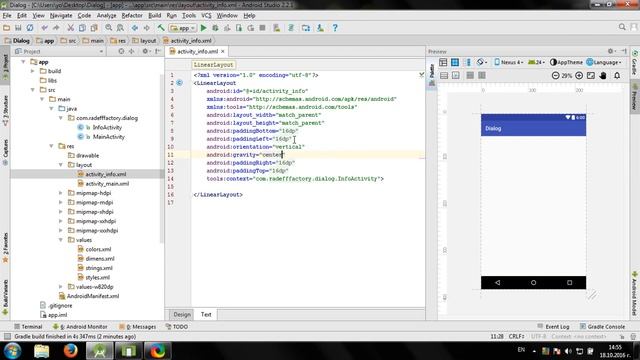
Task: Toggle Show Design view in Preview toolbar
Action: click(x=443, y=62)
